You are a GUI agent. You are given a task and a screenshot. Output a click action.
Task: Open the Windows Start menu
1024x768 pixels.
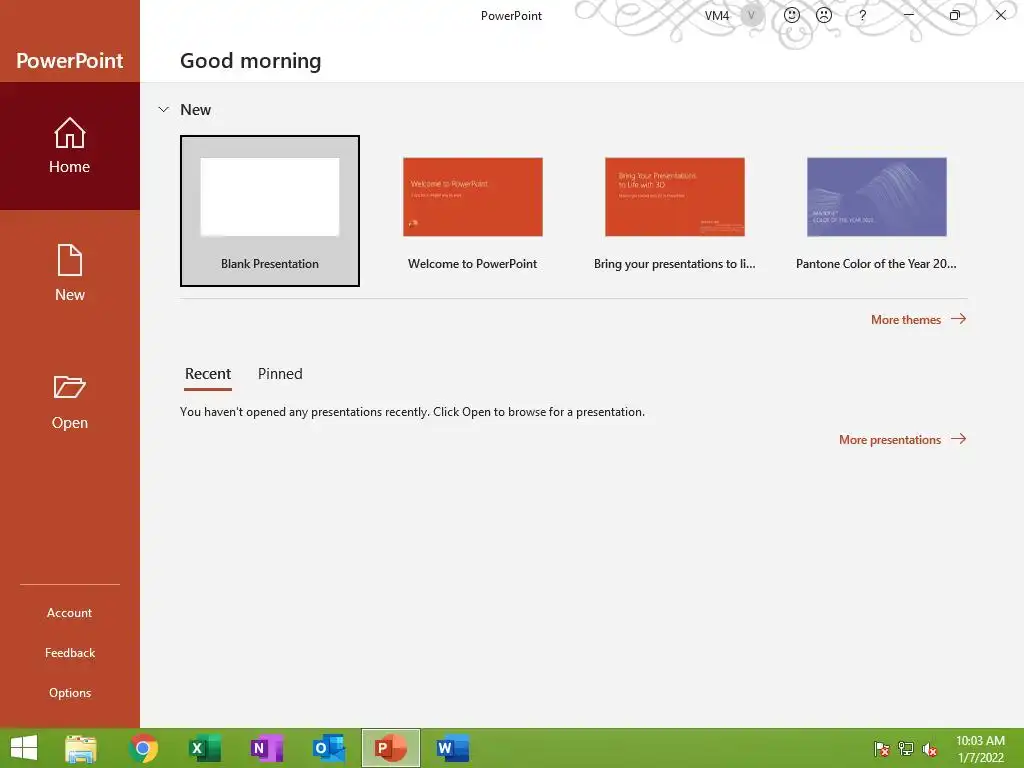(x=24, y=748)
